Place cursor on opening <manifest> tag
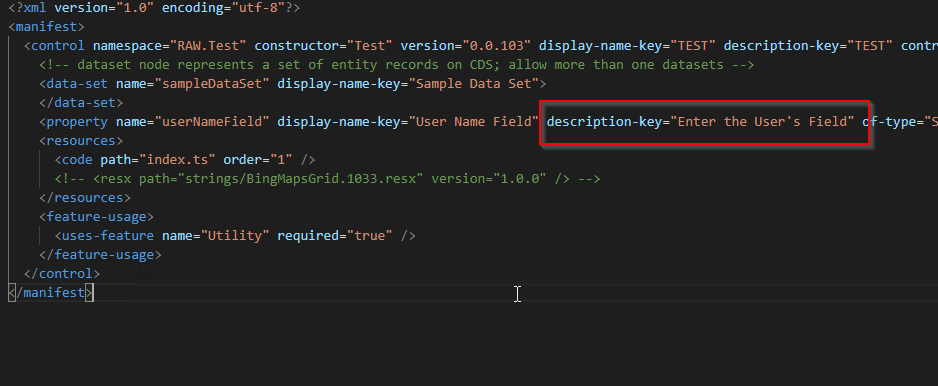This screenshot has height=386, width=938. coord(47,27)
